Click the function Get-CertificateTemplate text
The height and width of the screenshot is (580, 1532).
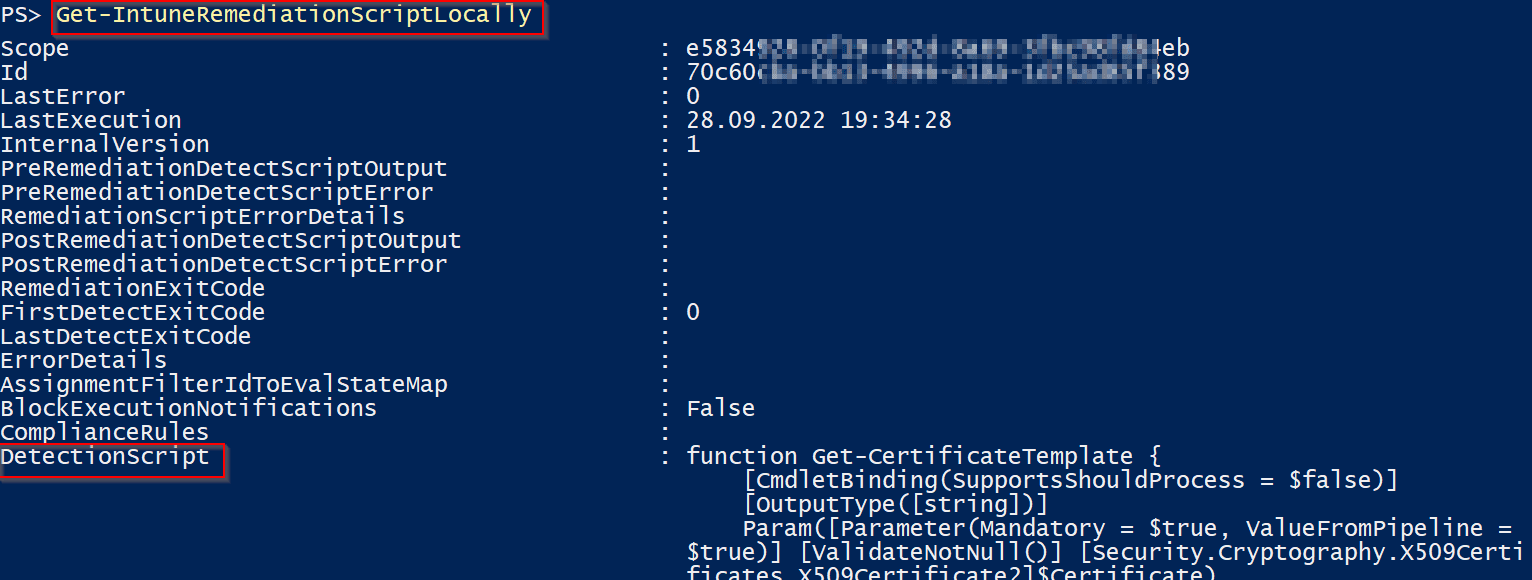point(923,457)
